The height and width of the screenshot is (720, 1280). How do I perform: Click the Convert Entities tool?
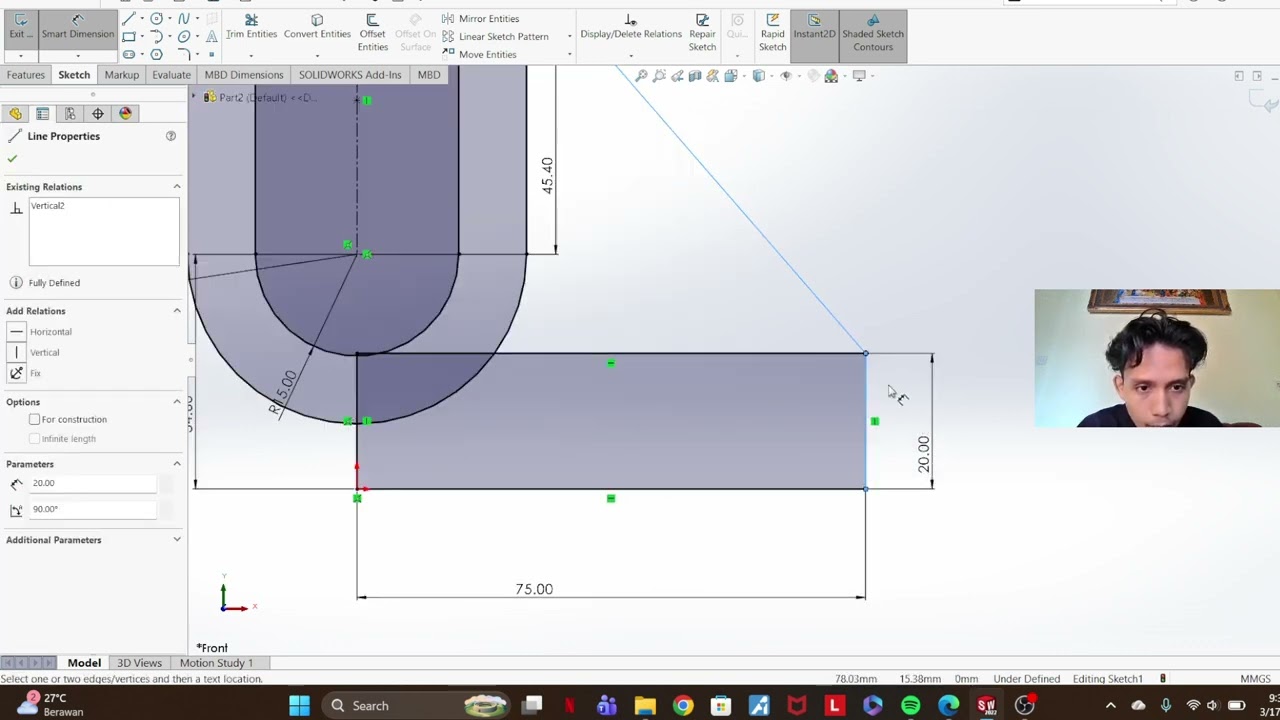(x=317, y=27)
